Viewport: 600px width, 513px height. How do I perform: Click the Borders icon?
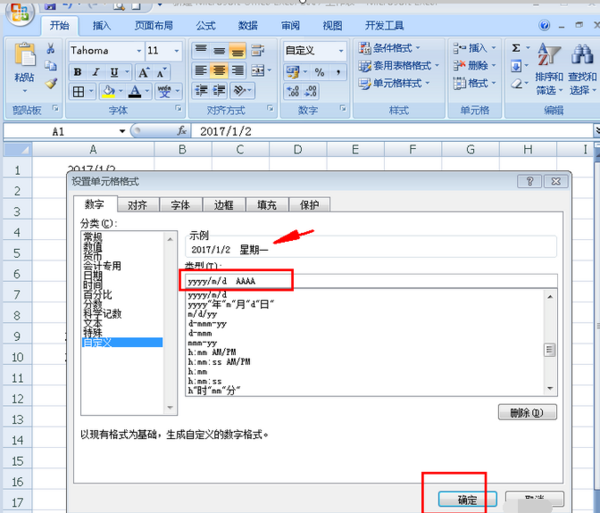pyautogui.click(x=78, y=91)
